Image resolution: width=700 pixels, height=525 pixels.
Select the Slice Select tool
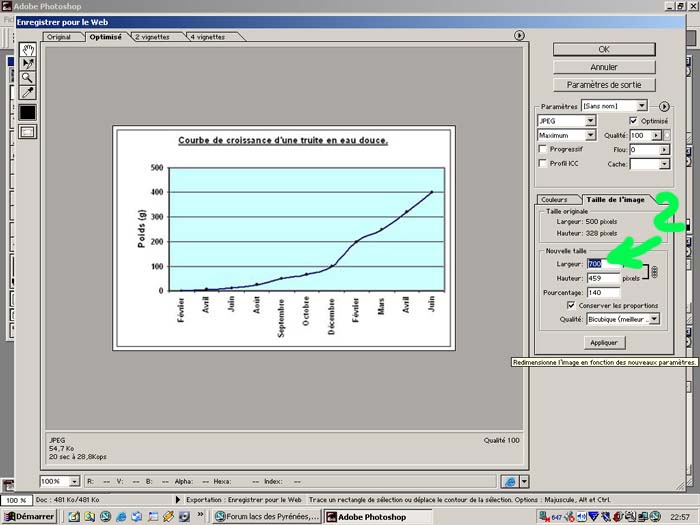[x=28, y=63]
